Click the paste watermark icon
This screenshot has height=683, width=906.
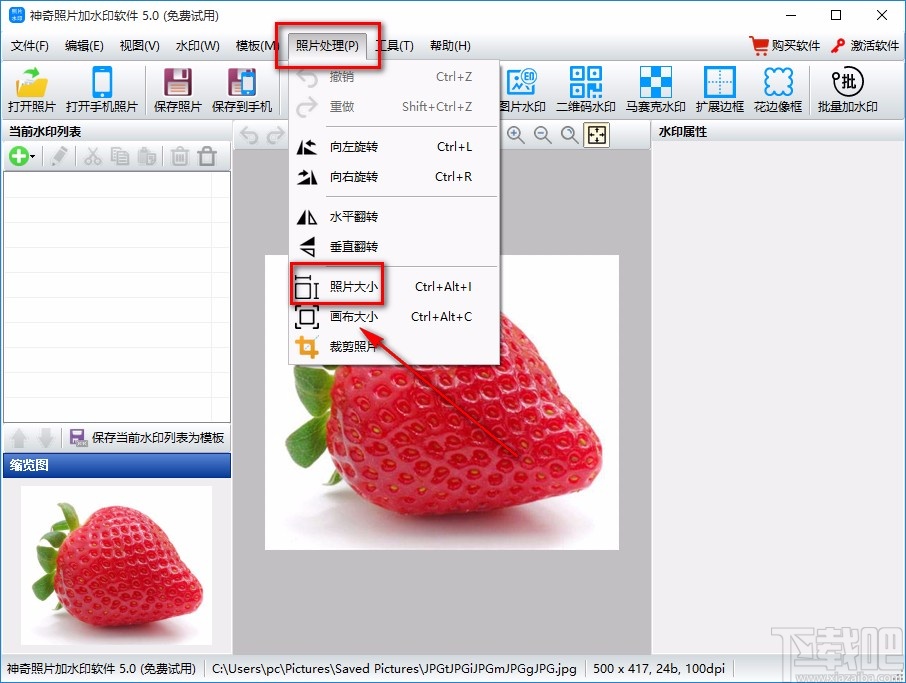[x=147, y=156]
